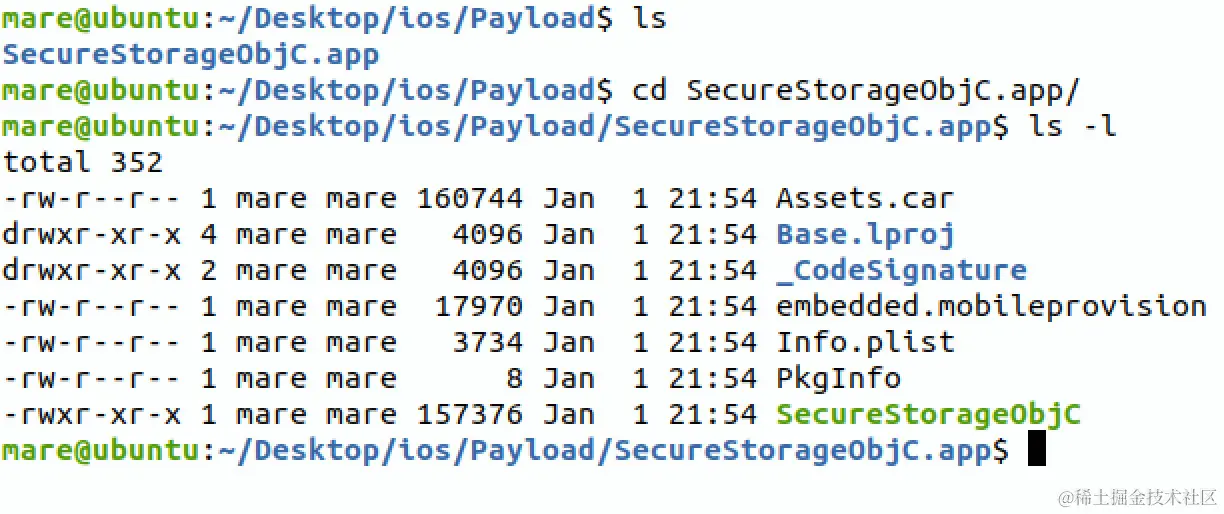Select the PkgInfo file name
This screenshot has height=514, width=1224.
(838, 379)
